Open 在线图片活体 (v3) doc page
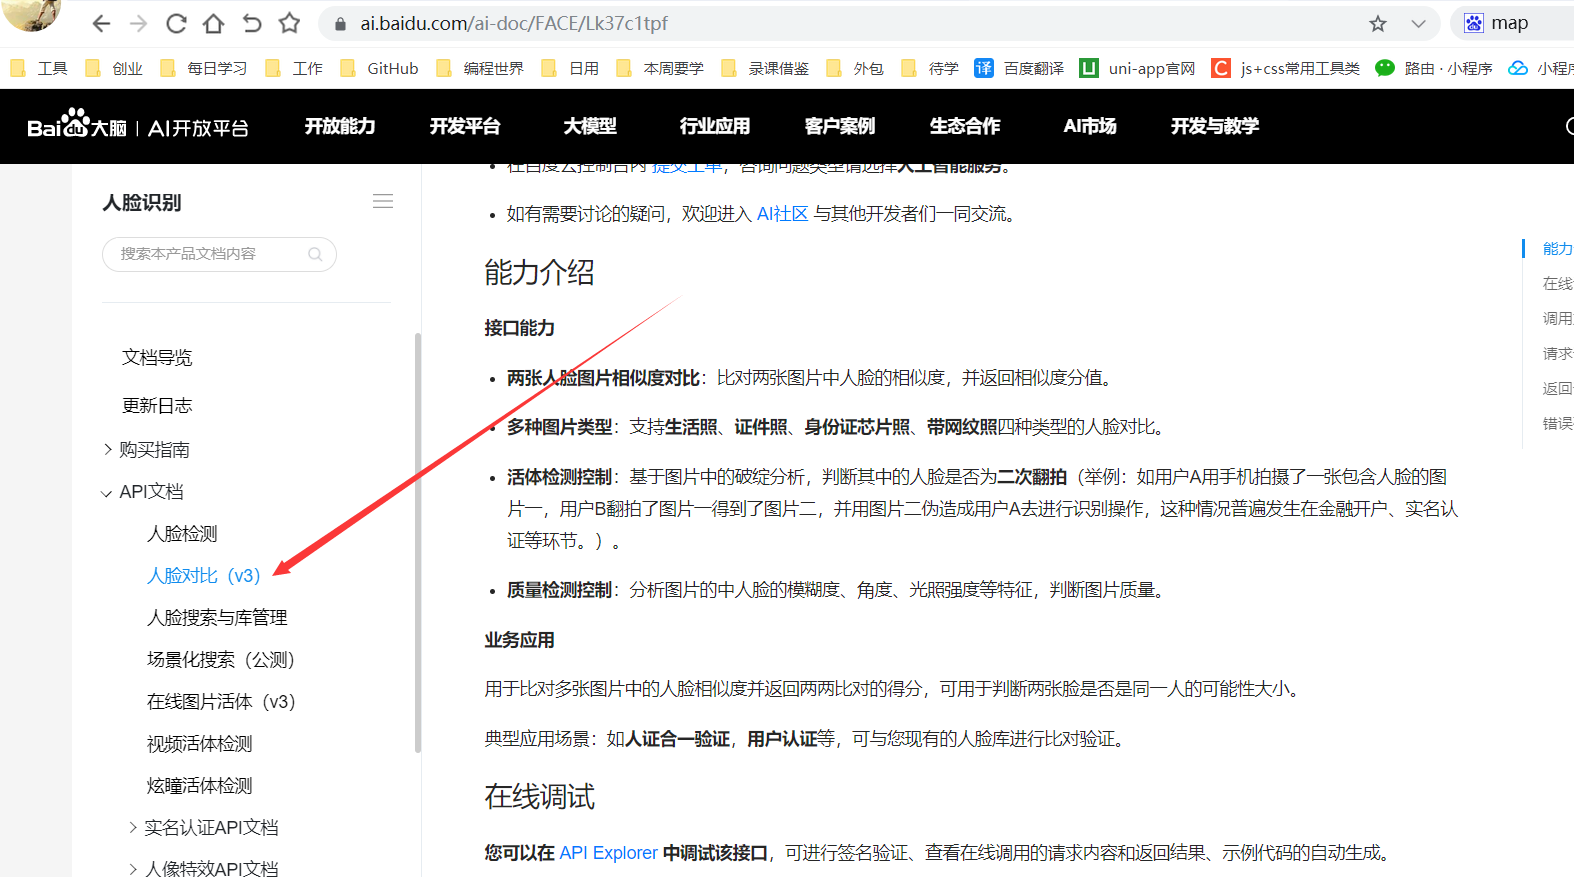The width and height of the screenshot is (1574, 877). pyautogui.click(x=221, y=702)
